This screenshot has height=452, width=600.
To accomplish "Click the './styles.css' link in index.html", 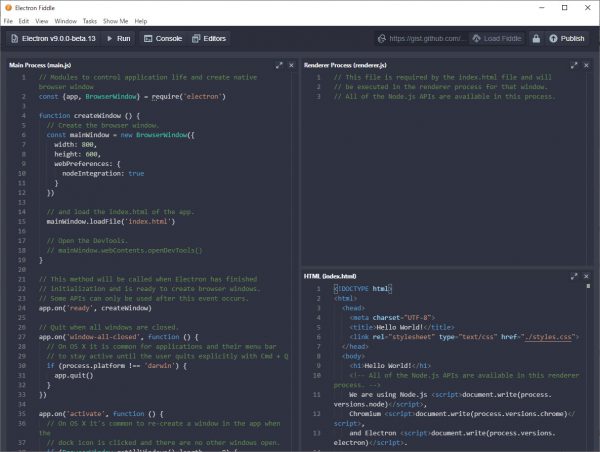I will pos(548,337).
